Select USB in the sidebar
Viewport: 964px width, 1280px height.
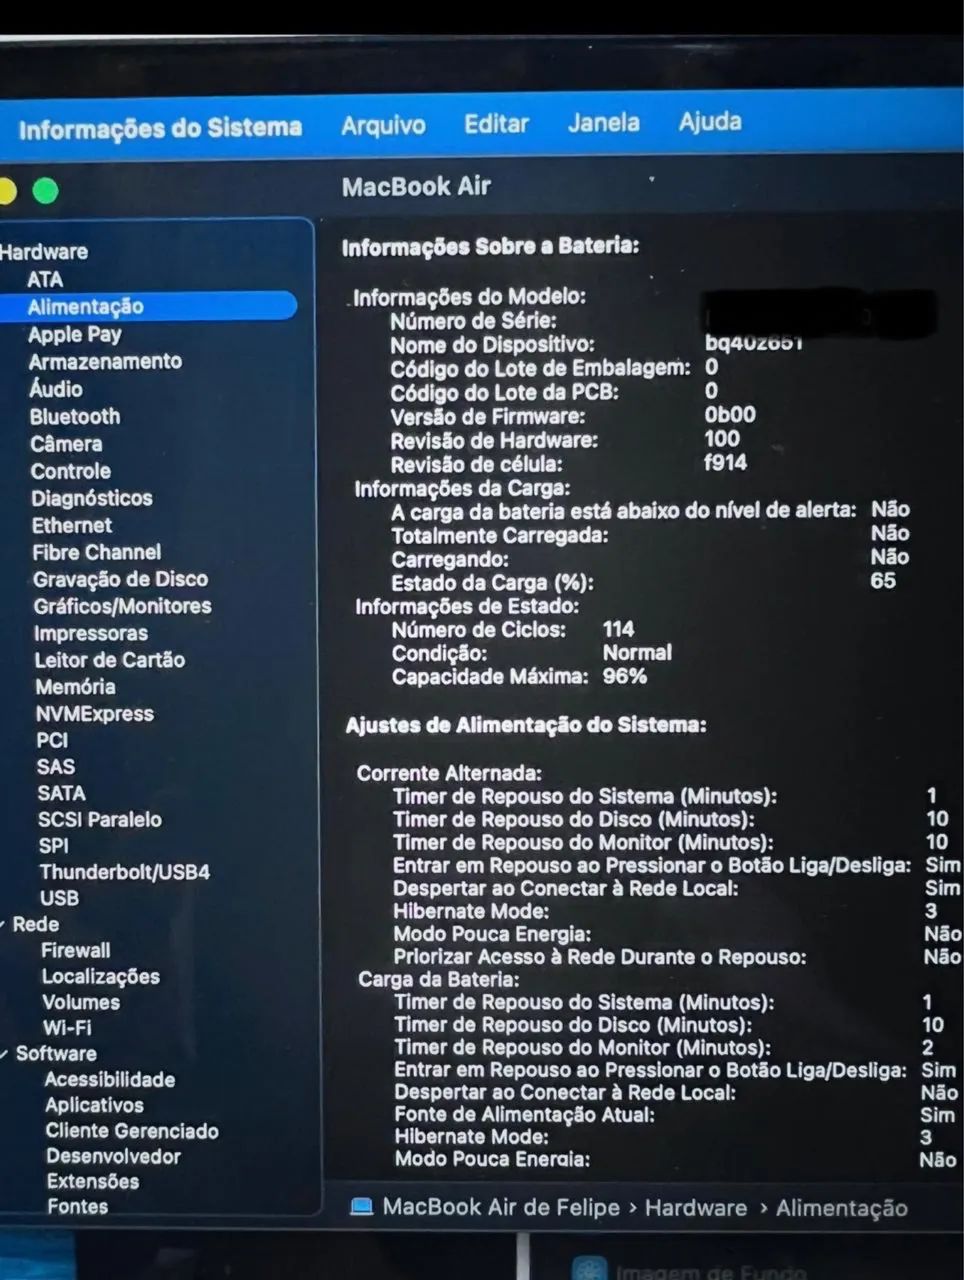coord(59,898)
